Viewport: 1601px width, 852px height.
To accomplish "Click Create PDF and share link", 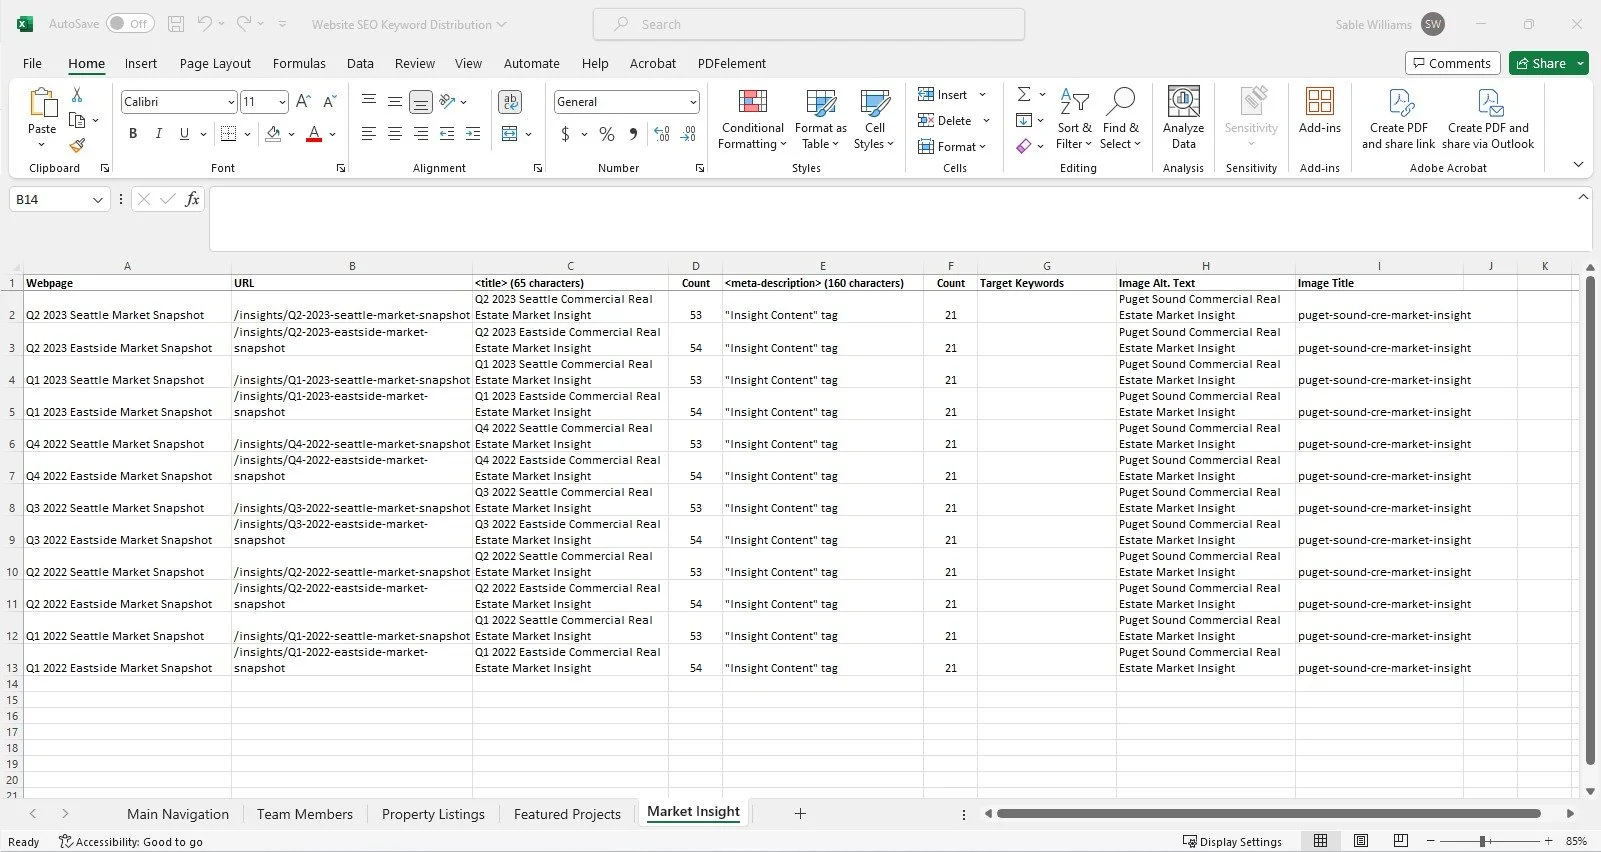I will pyautogui.click(x=1398, y=118).
